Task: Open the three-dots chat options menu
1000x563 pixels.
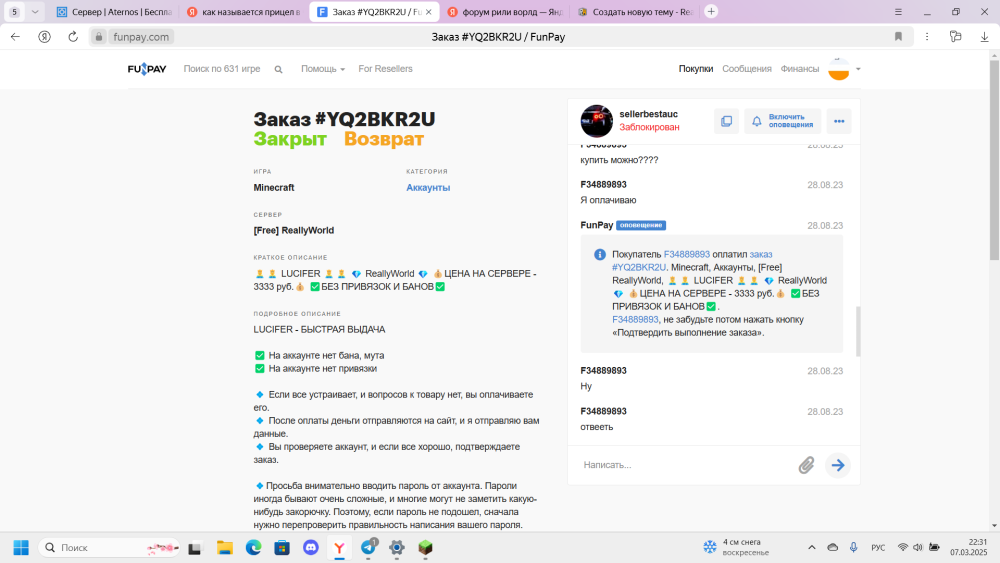Action: pyautogui.click(x=839, y=121)
